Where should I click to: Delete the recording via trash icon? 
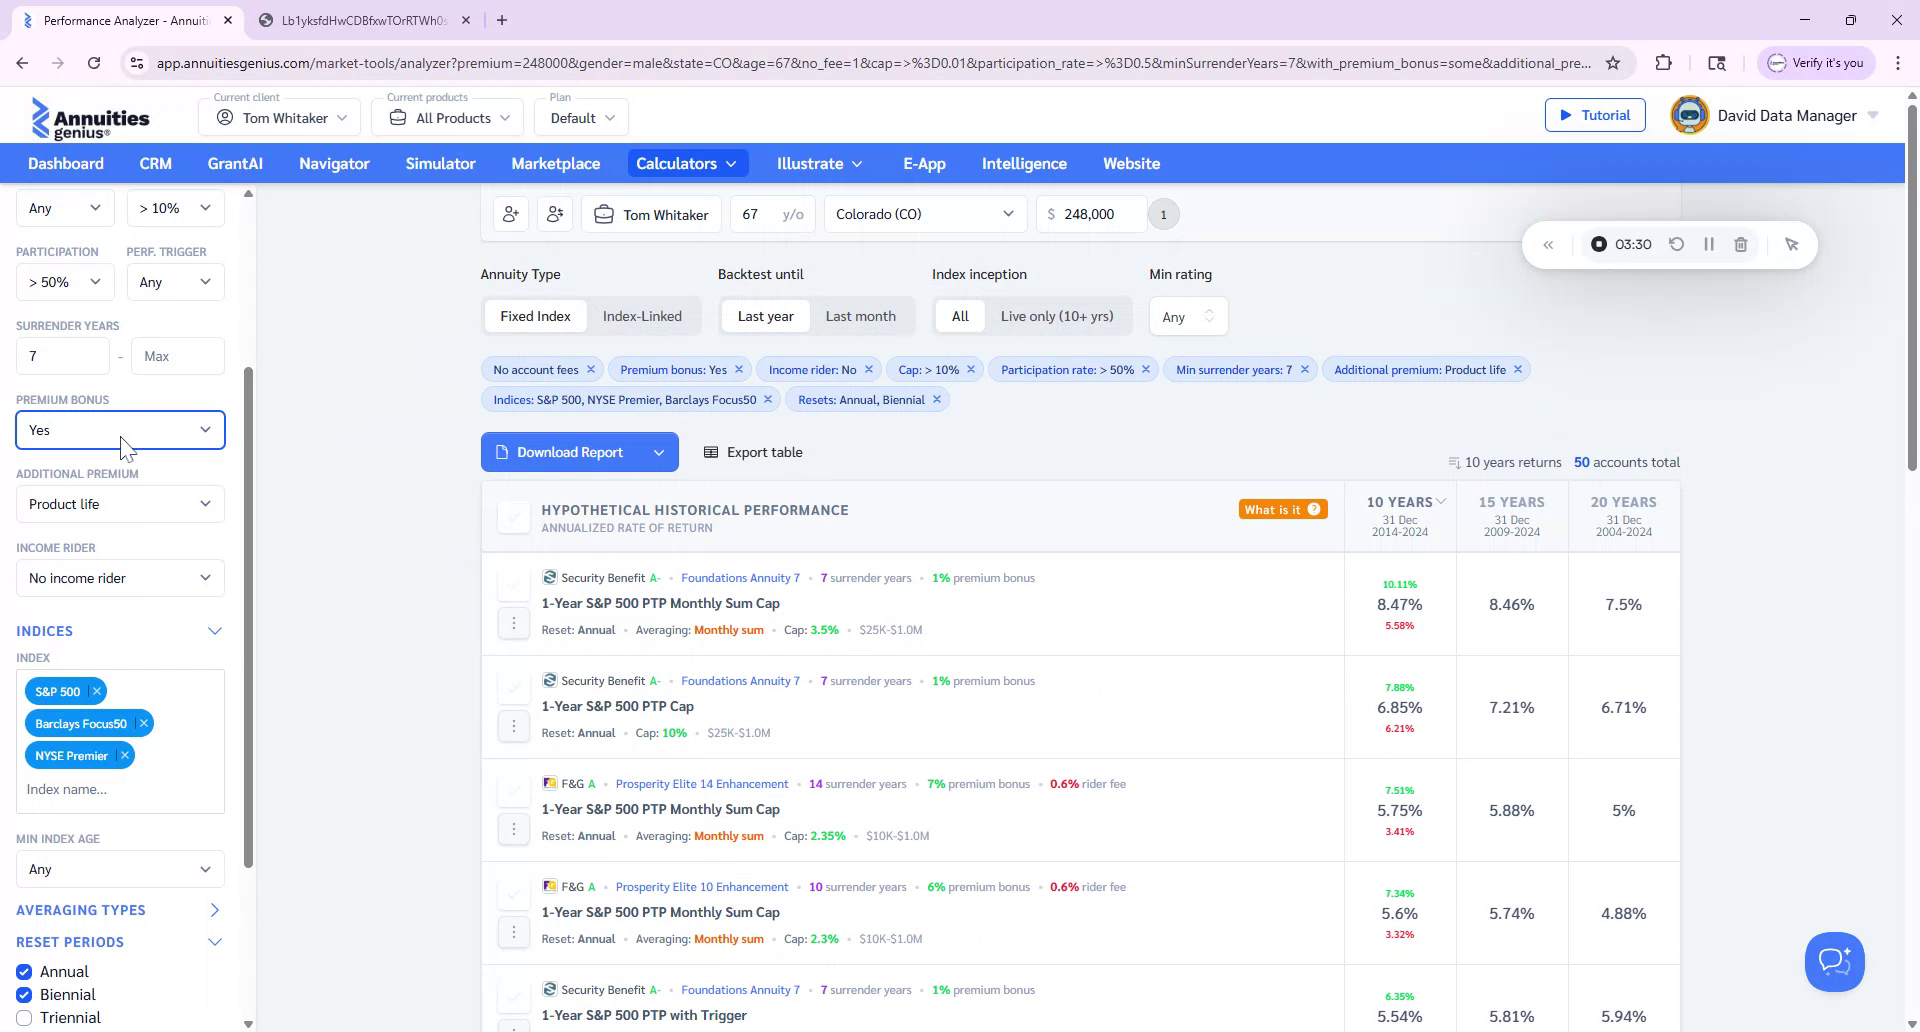1741,244
